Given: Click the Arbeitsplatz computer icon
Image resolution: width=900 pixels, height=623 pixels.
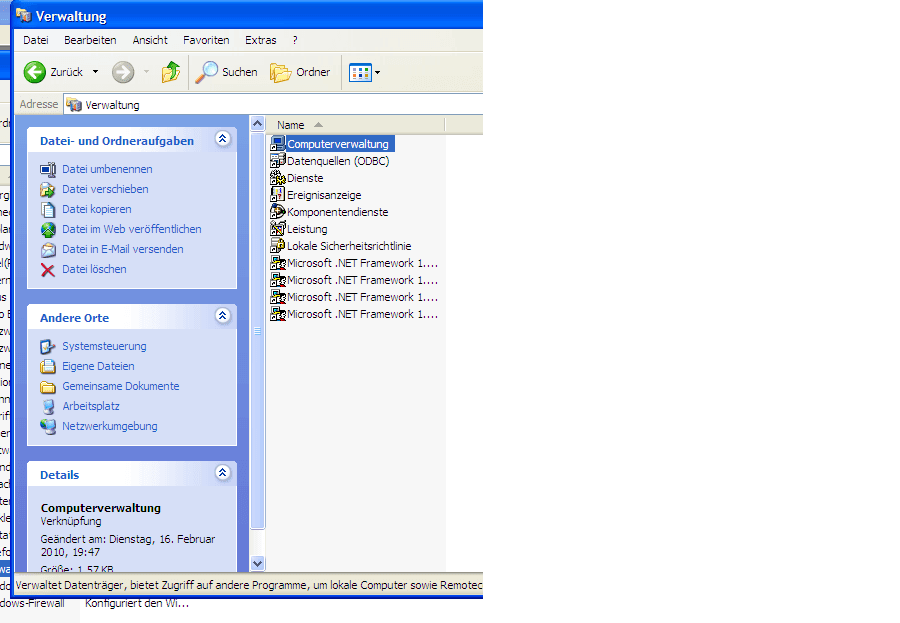Looking at the screenshot, I should pos(48,407).
